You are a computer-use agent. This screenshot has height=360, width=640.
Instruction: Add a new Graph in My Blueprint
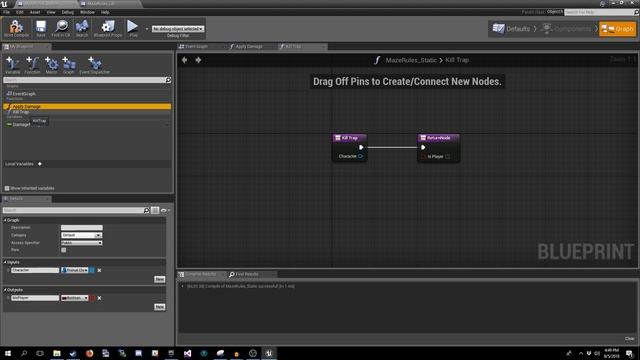point(69,65)
